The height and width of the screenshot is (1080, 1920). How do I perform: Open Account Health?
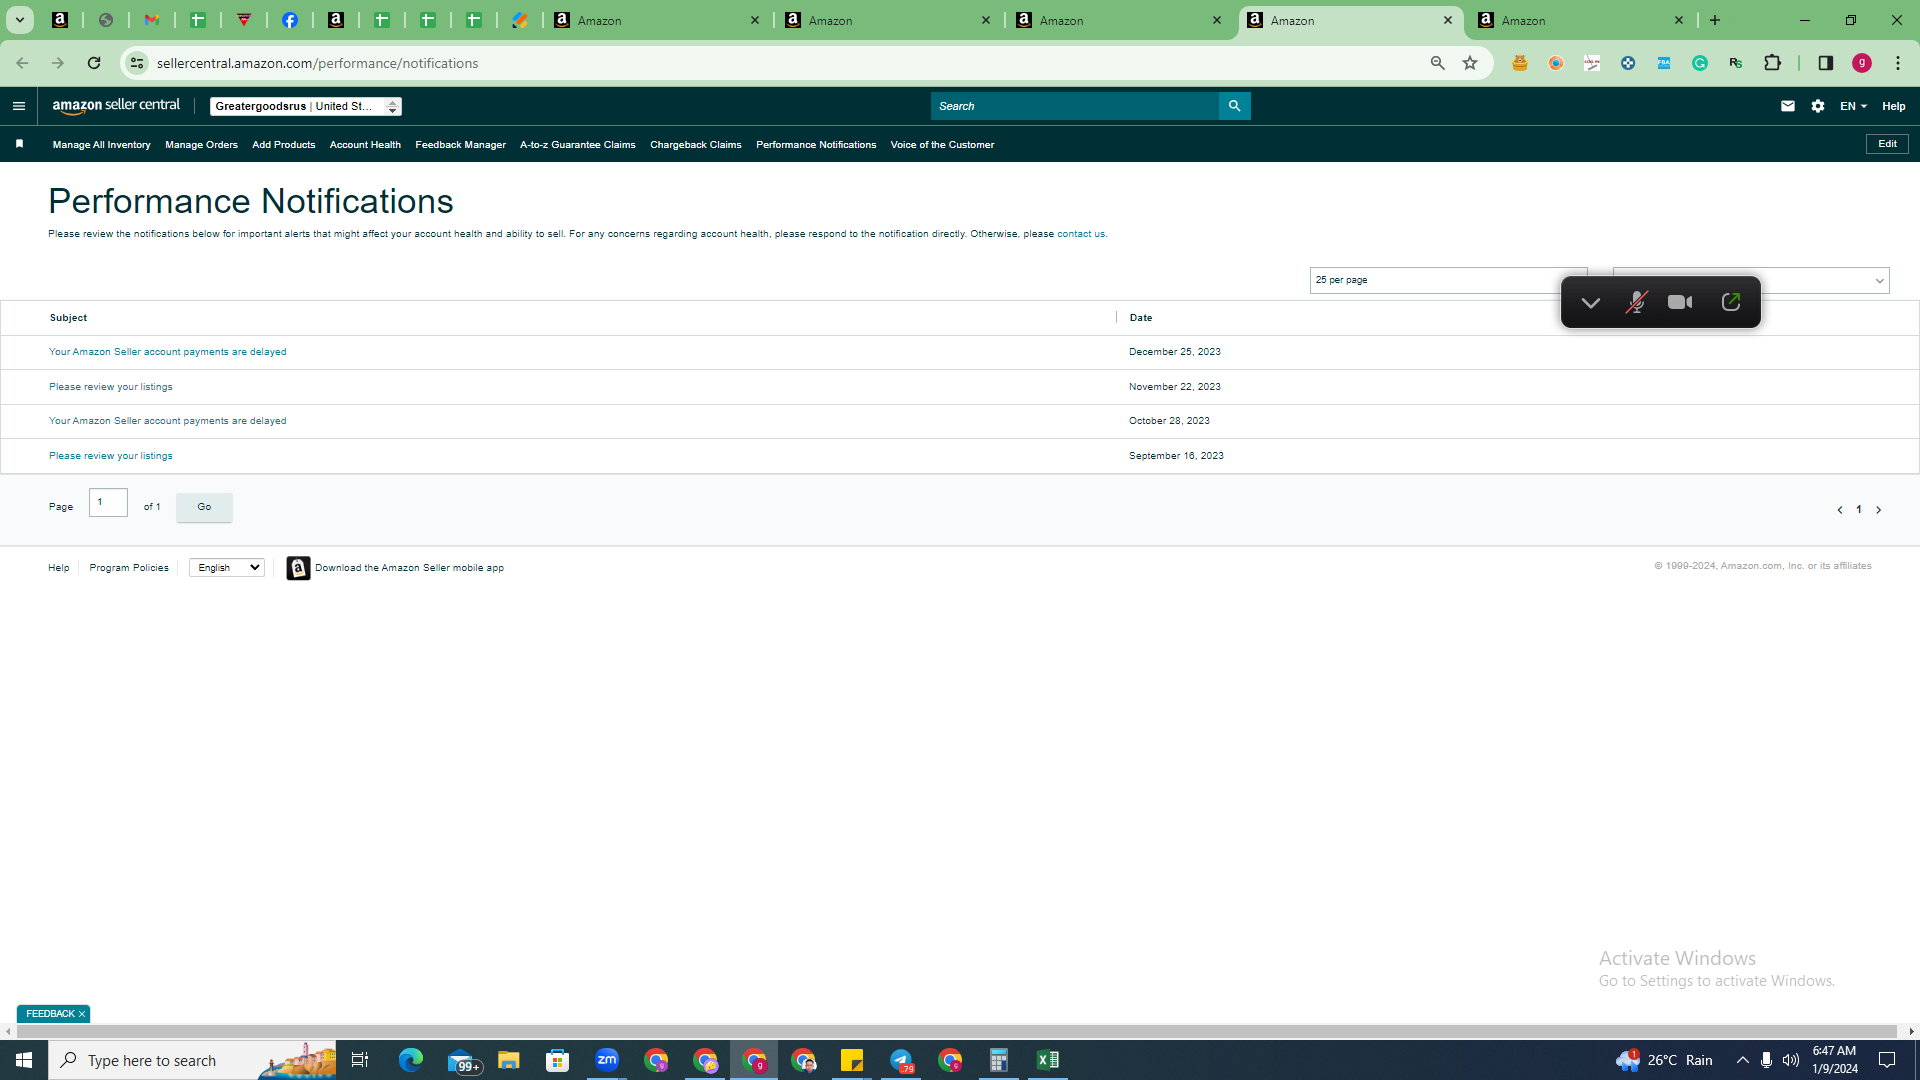[x=365, y=145]
